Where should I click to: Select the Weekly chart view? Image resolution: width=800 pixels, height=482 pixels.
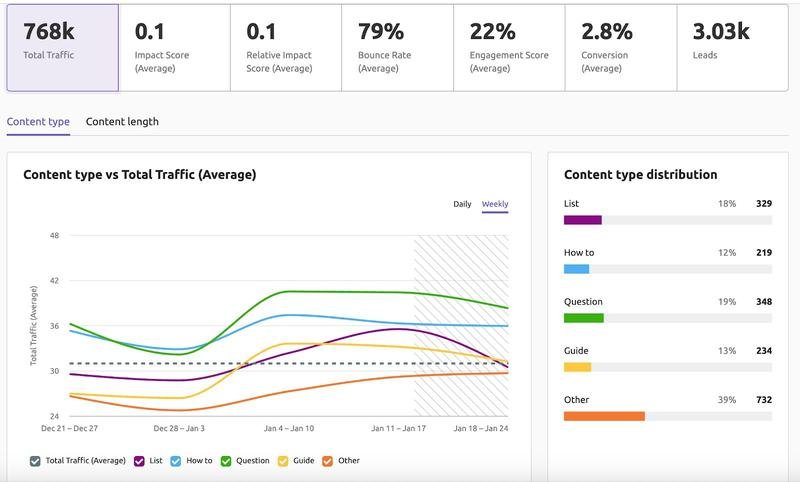coord(495,204)
